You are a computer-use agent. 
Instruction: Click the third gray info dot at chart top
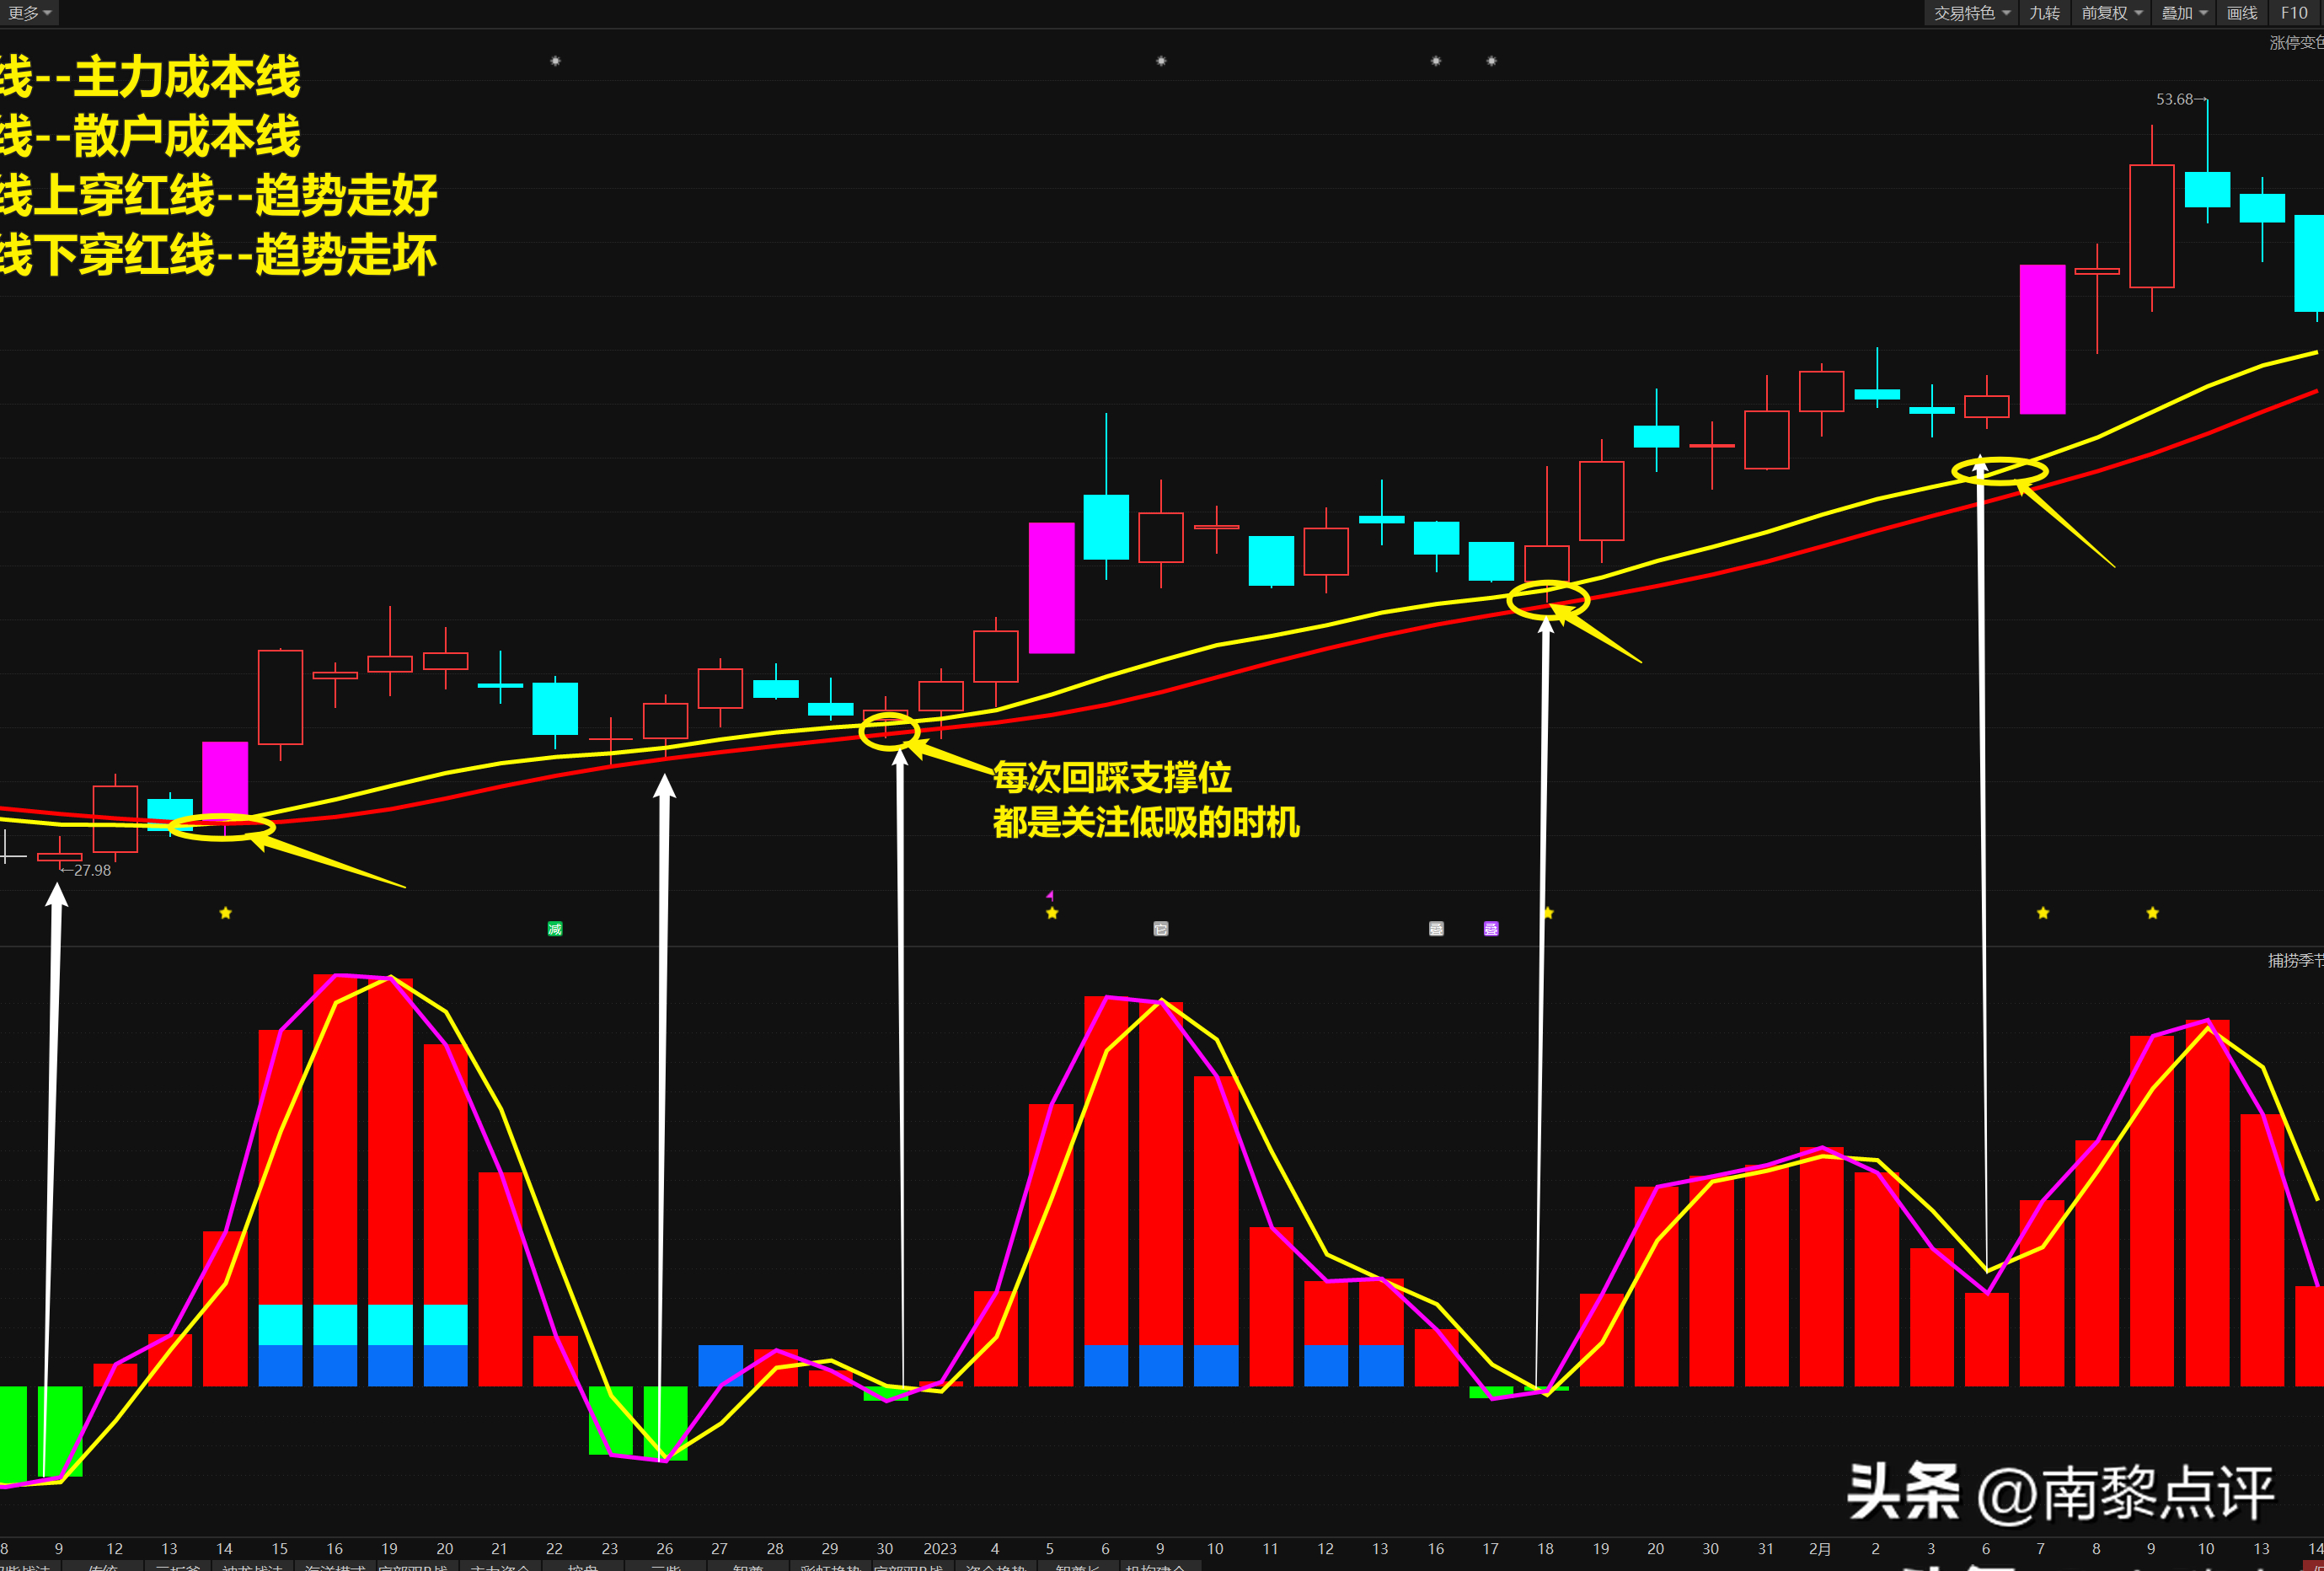pos(1436,61)
